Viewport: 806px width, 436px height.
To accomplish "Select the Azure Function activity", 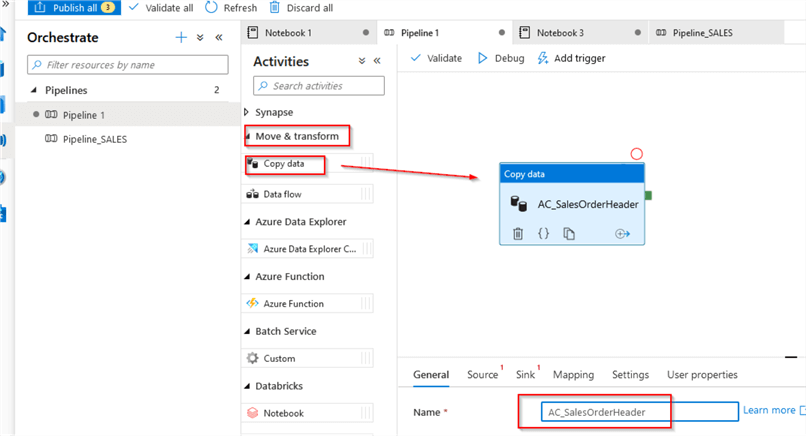I will [307, 304].
